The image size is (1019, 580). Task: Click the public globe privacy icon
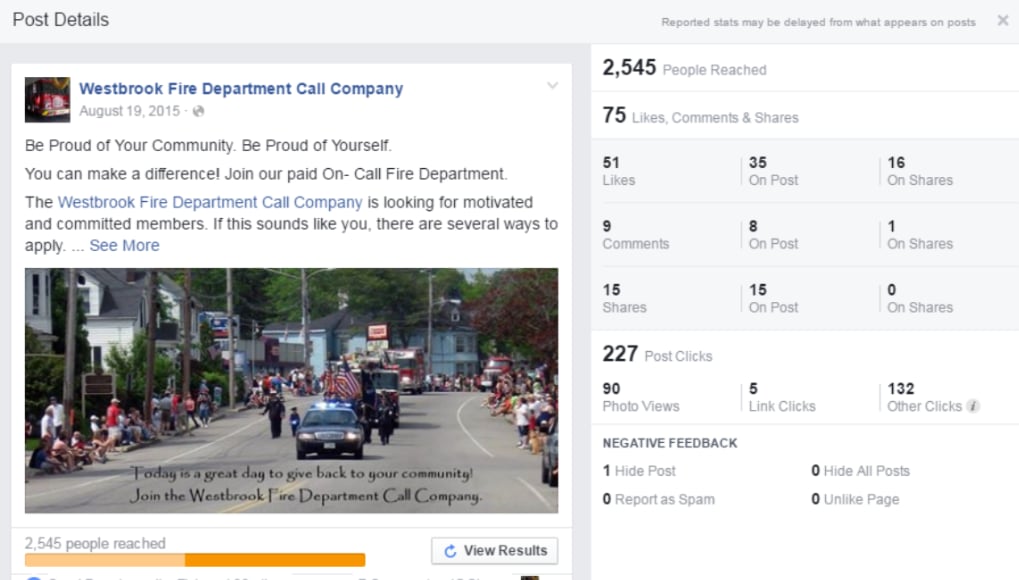[x=199, y=111]
